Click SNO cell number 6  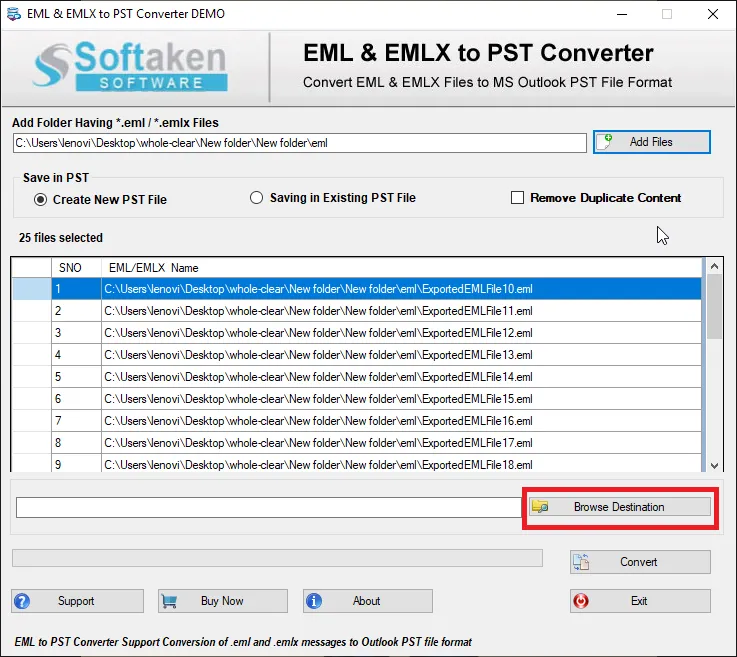[x=76, y=399]
